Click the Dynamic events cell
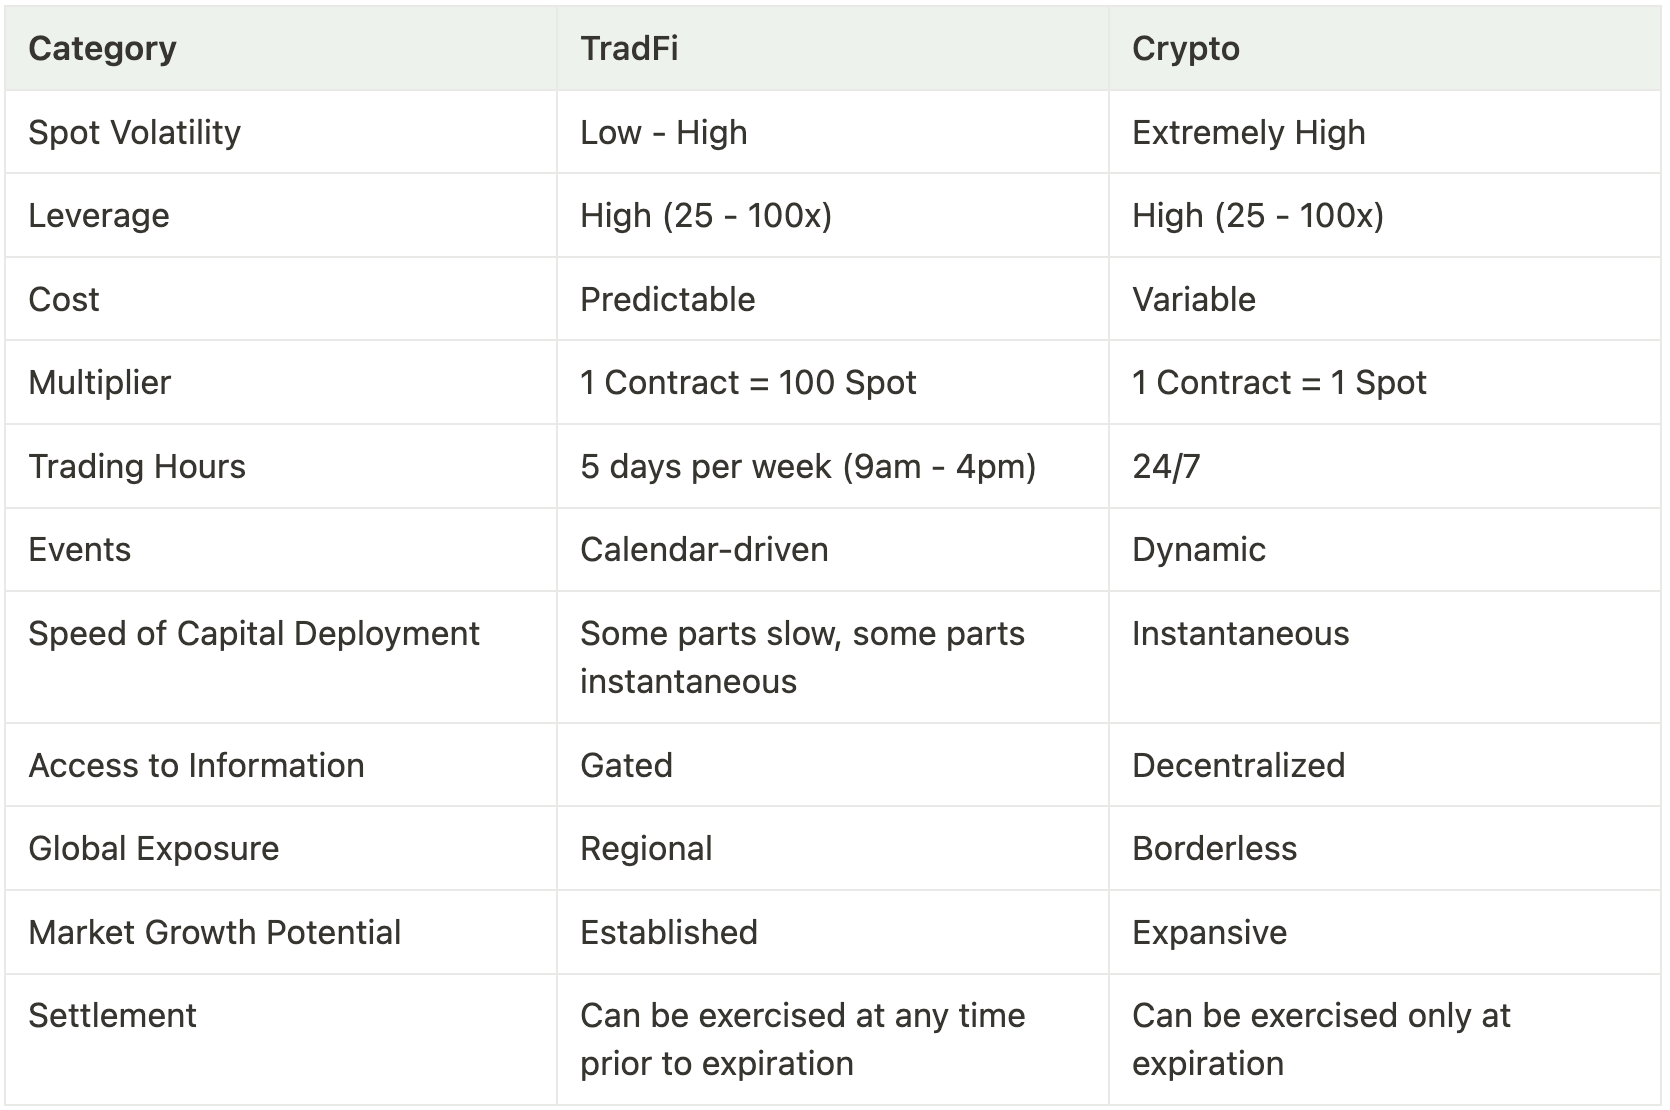 (1198, 550)
